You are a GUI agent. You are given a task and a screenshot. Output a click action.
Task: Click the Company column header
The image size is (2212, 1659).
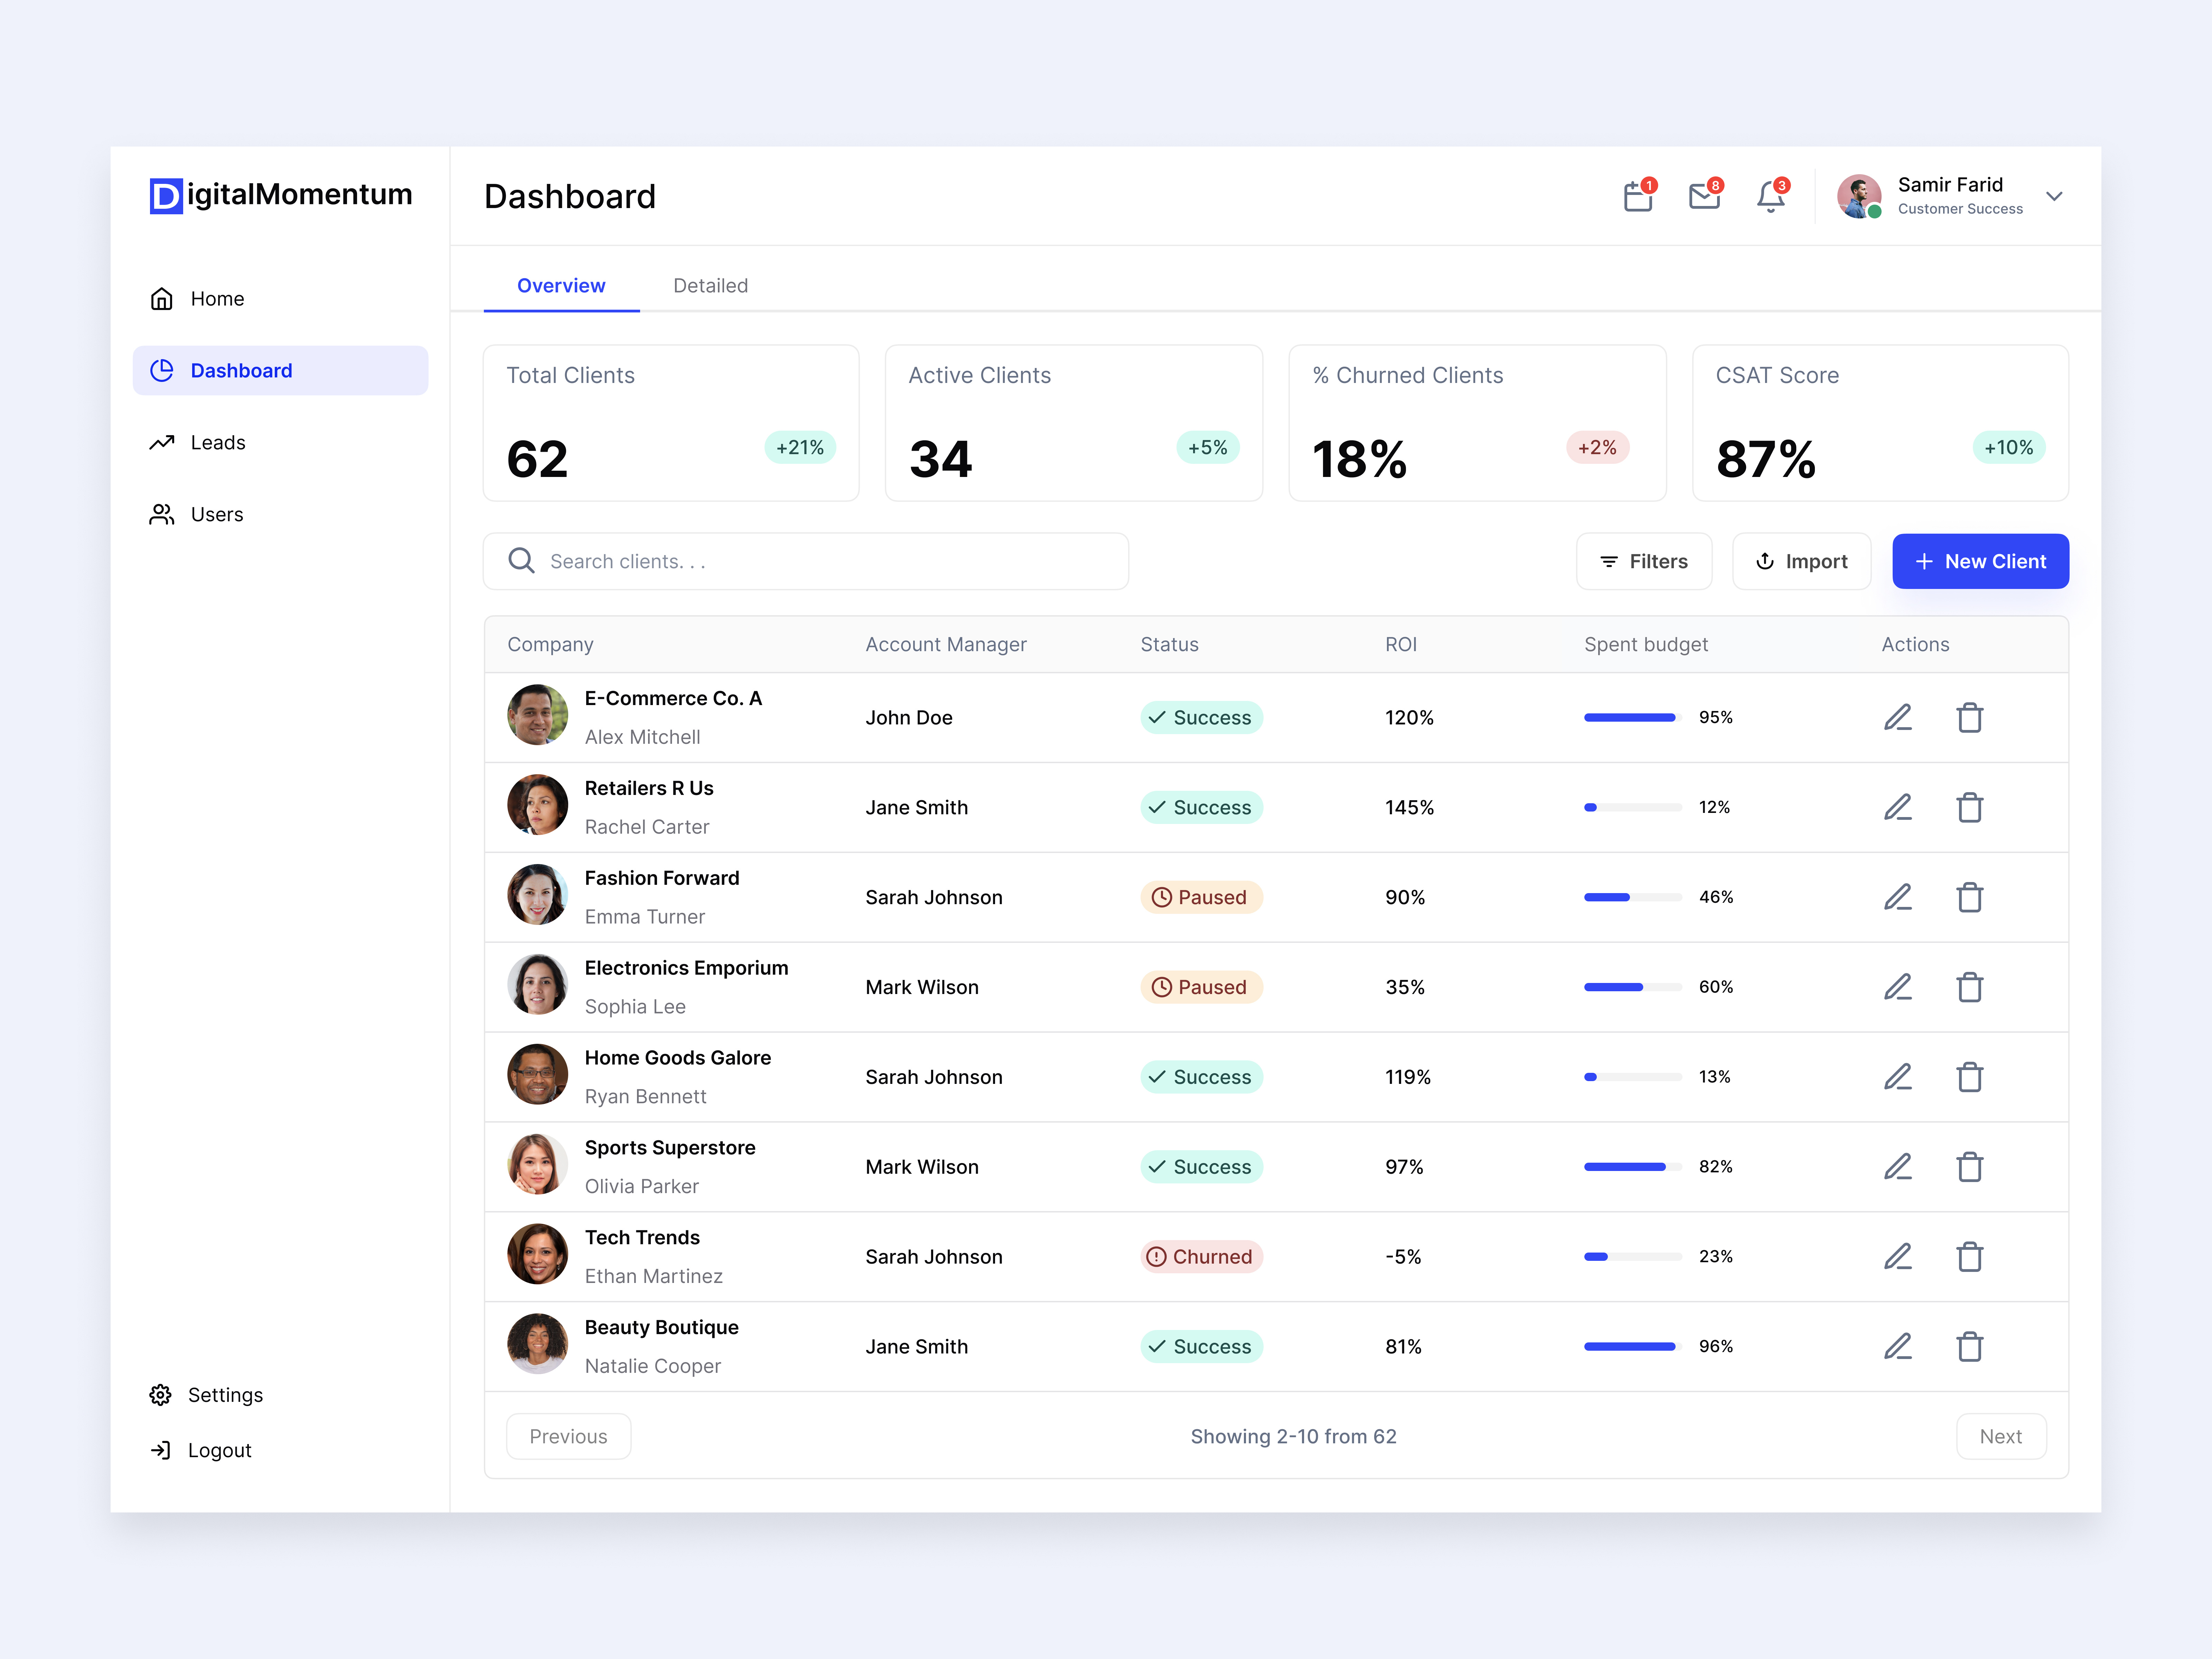[x=550, y=645]
